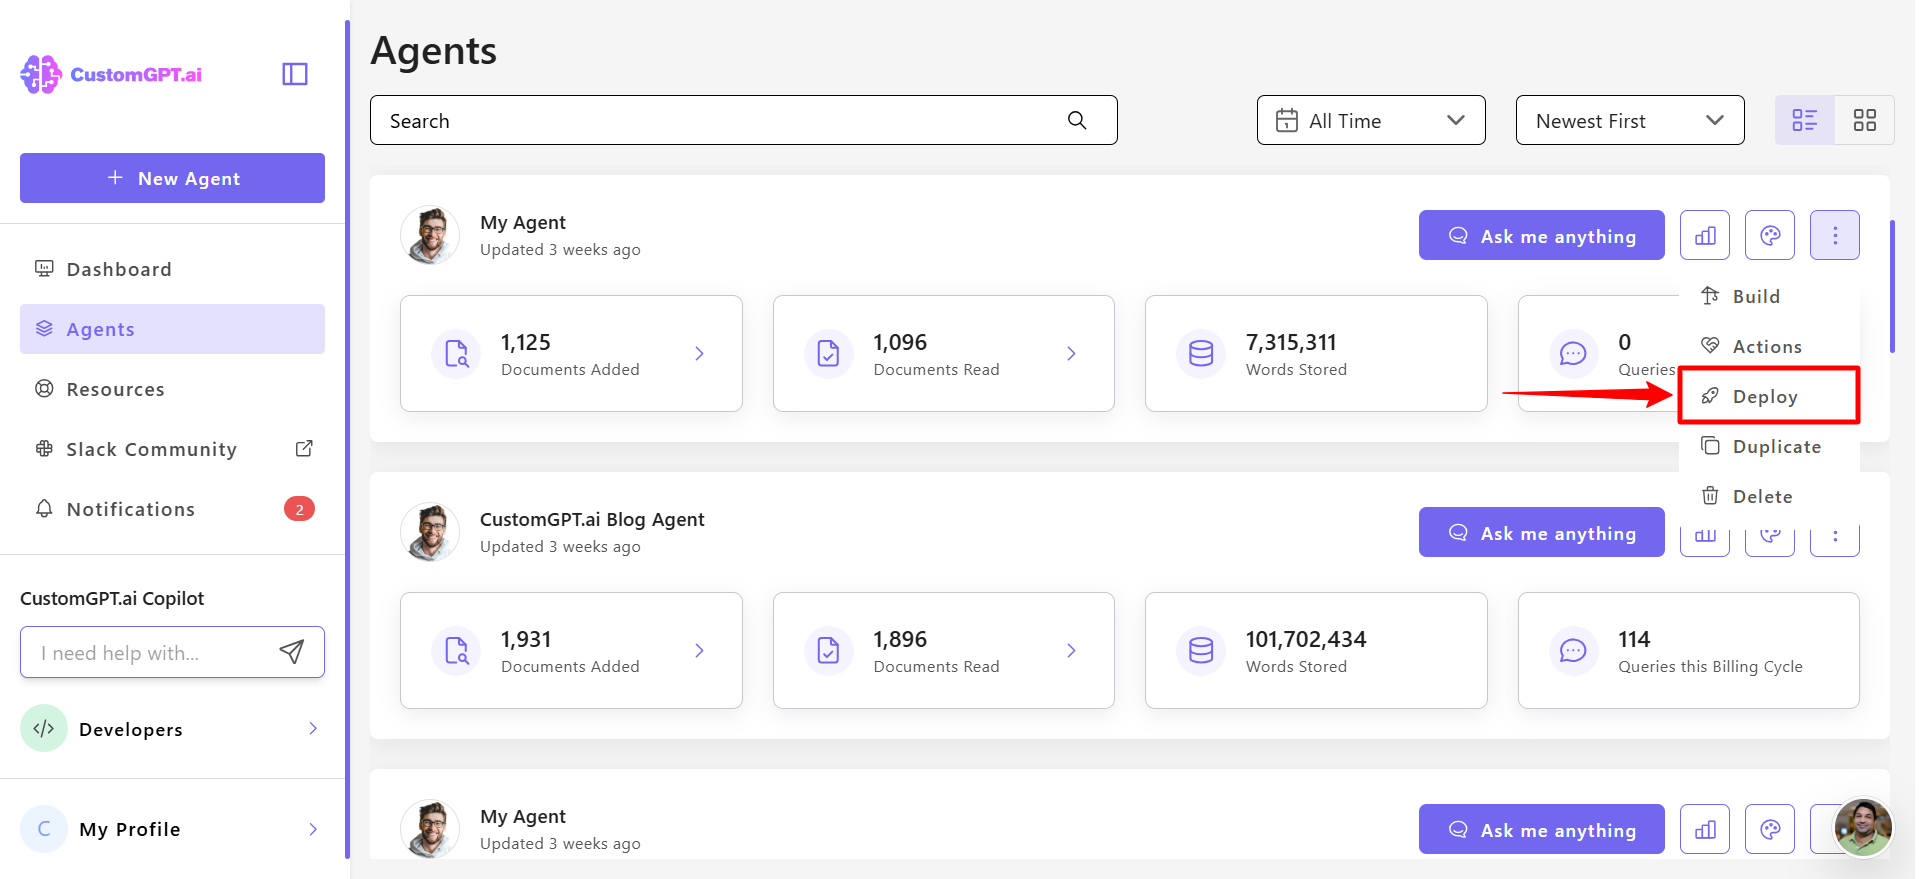Click the Developers code icon
This screenshot has height=879, width=1920.
click(x=44, y=728)
